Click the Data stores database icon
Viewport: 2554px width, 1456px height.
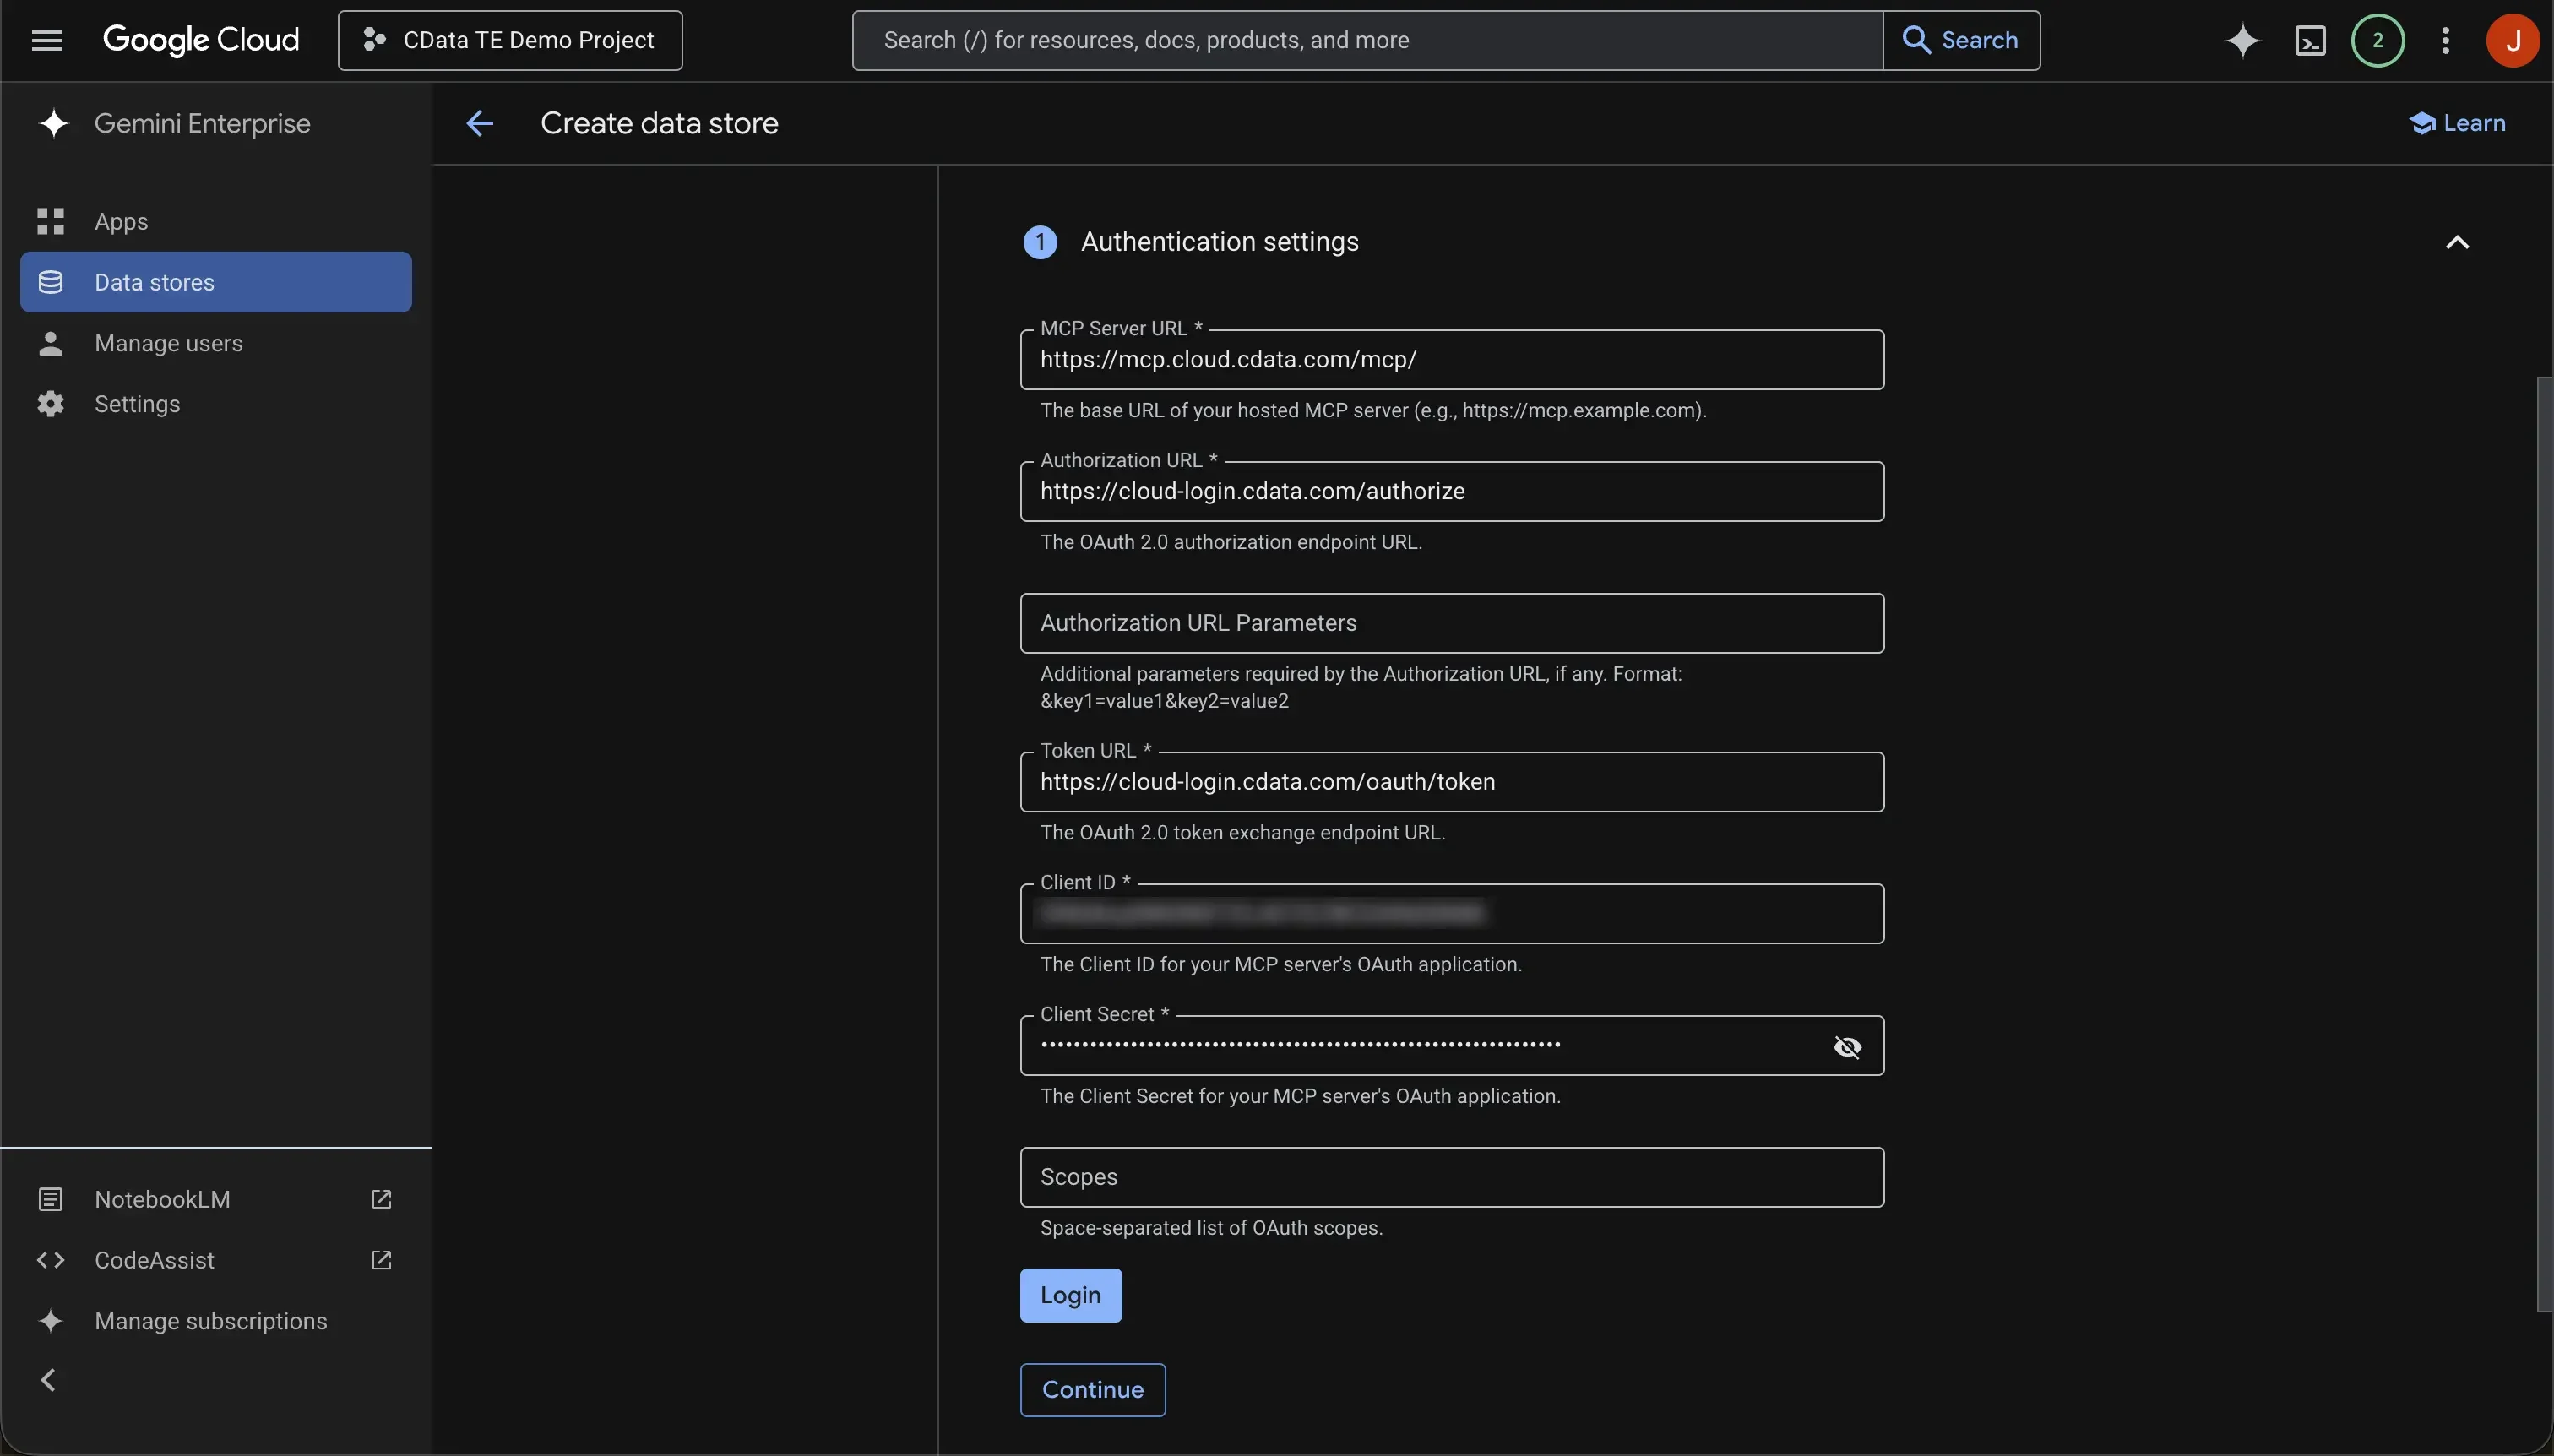pyautogui.click(x=50, y=282)
